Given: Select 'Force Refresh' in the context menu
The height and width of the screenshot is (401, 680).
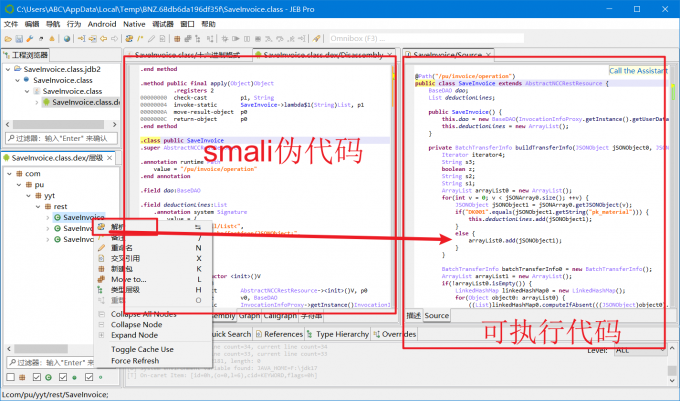Looking at the screenshot, I should click(x=135, y=360).
